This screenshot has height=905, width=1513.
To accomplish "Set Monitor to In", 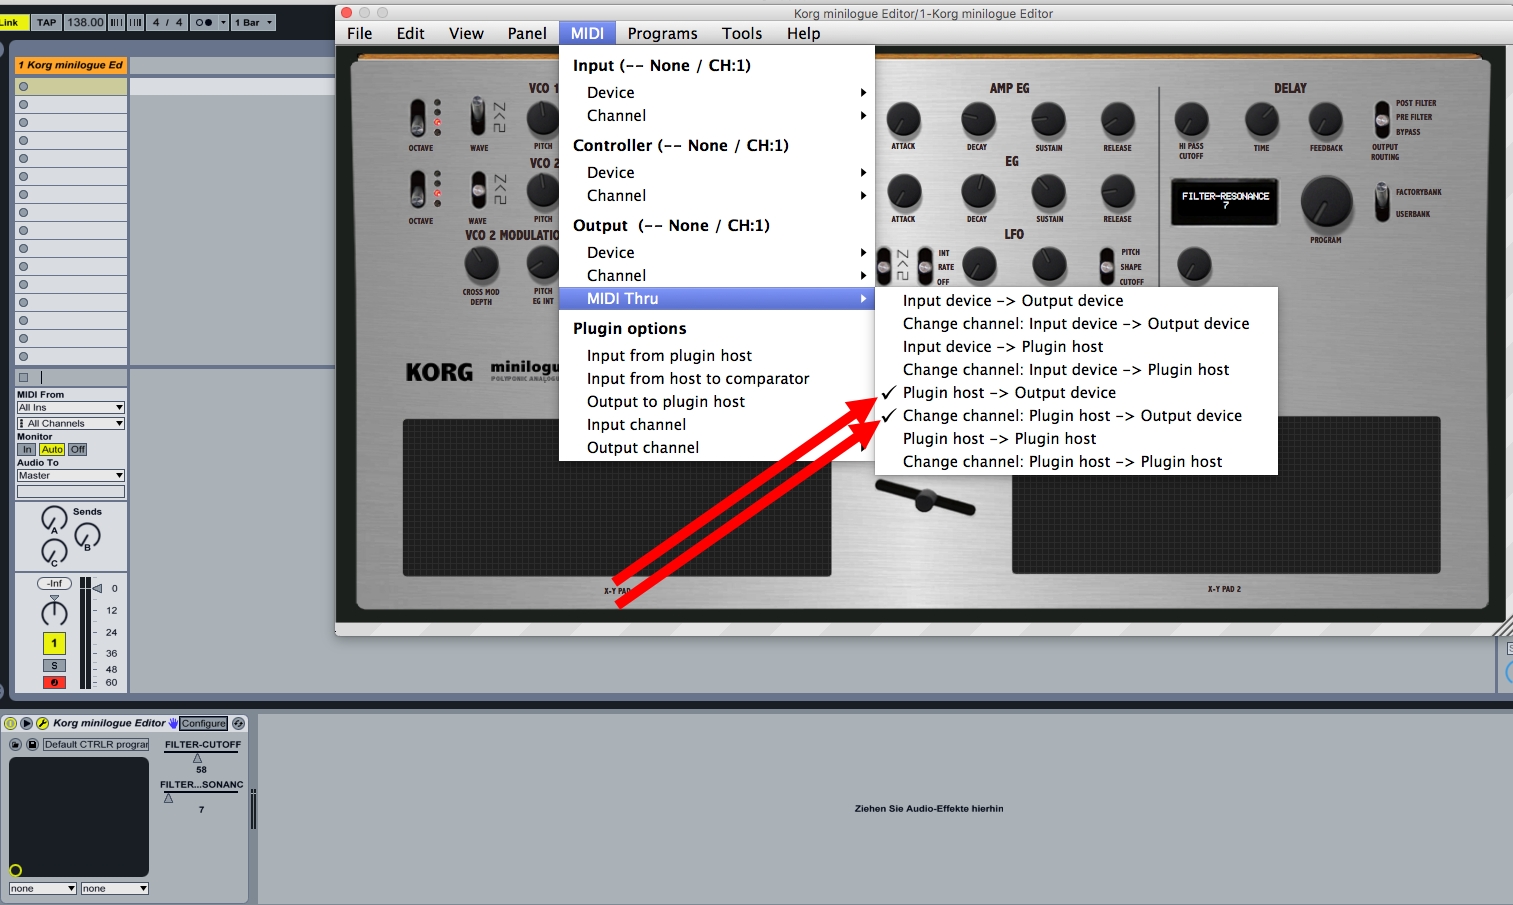I will [x=27, y=449].
